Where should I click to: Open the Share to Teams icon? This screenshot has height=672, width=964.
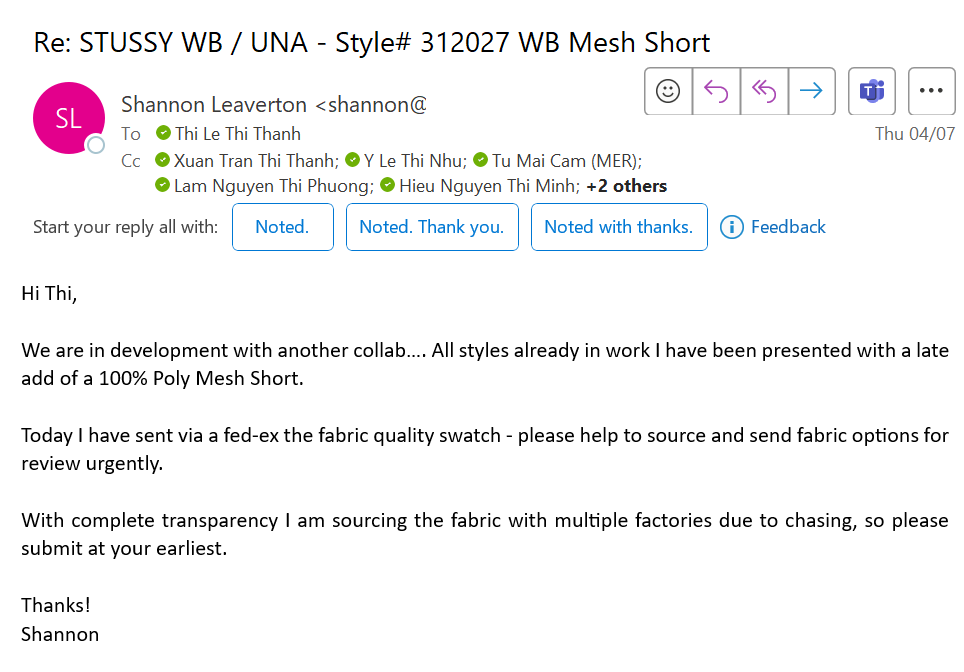(872, 91)
